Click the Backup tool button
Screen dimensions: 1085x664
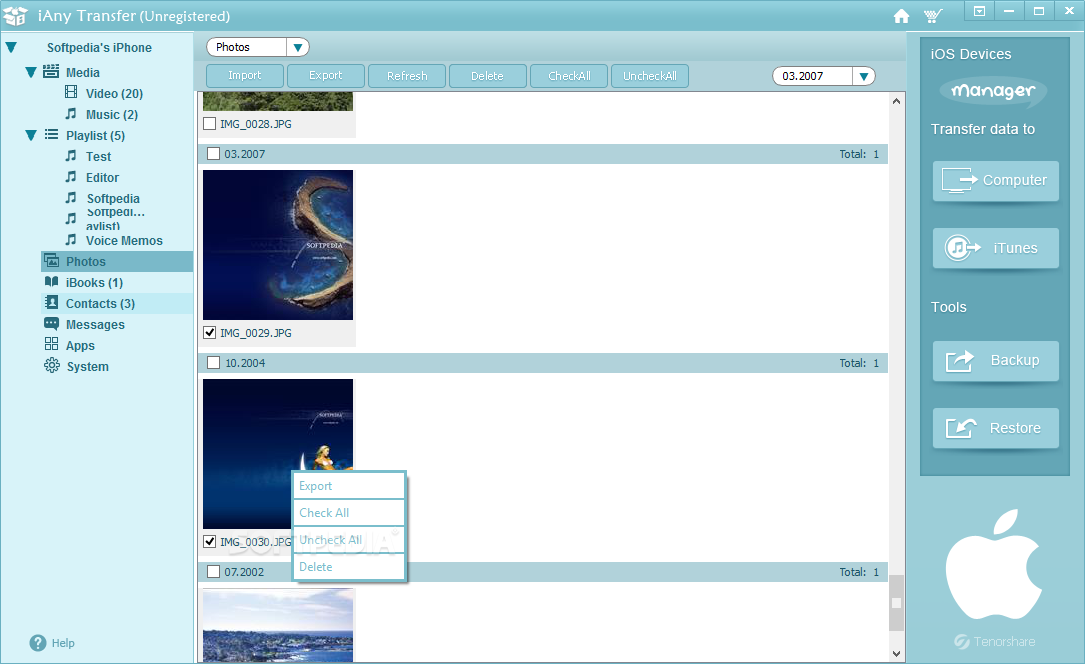(996, 360)
